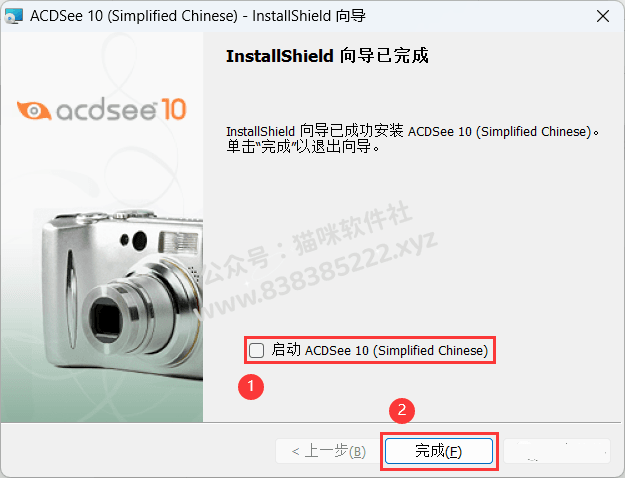The width and height of the screenshot is (625, 478).
Task: Click the window title ACDSee 10 InstallShield 向导
Action: pos(198,16)
